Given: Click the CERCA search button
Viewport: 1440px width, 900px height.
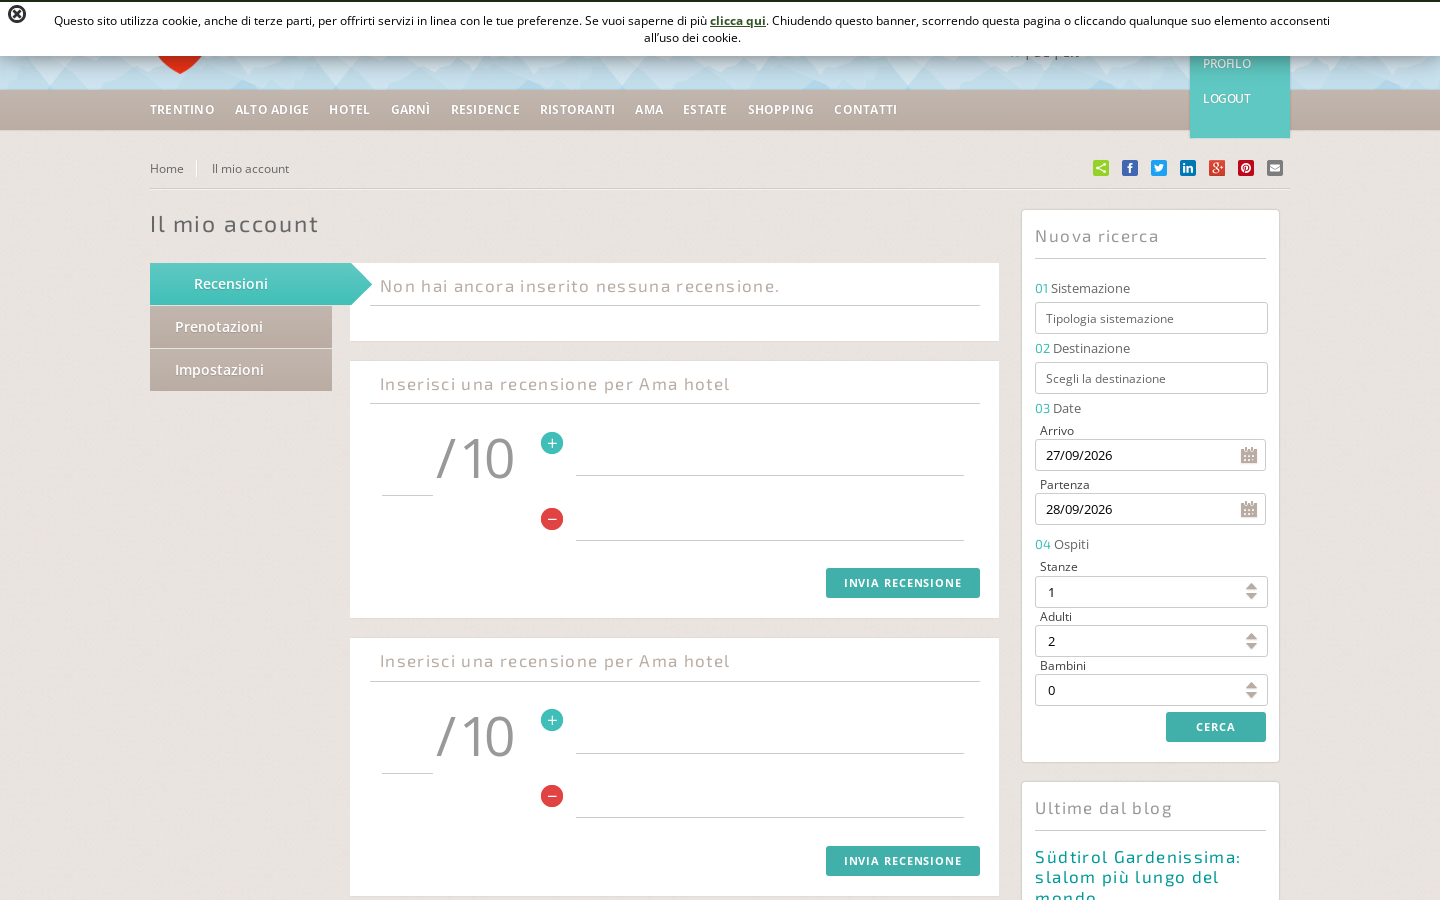Looking at the screenshot, I should pyautogui.click(x=1216, y=727).
